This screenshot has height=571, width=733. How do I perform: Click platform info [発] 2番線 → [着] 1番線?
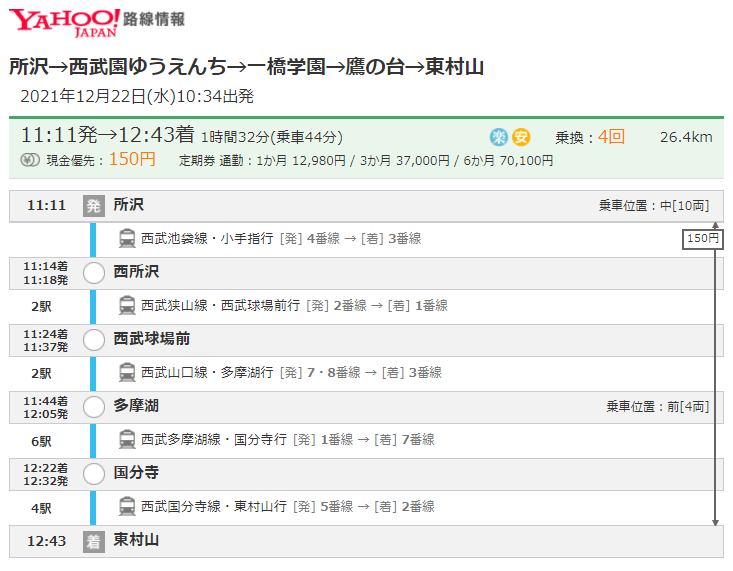[377, 305]
